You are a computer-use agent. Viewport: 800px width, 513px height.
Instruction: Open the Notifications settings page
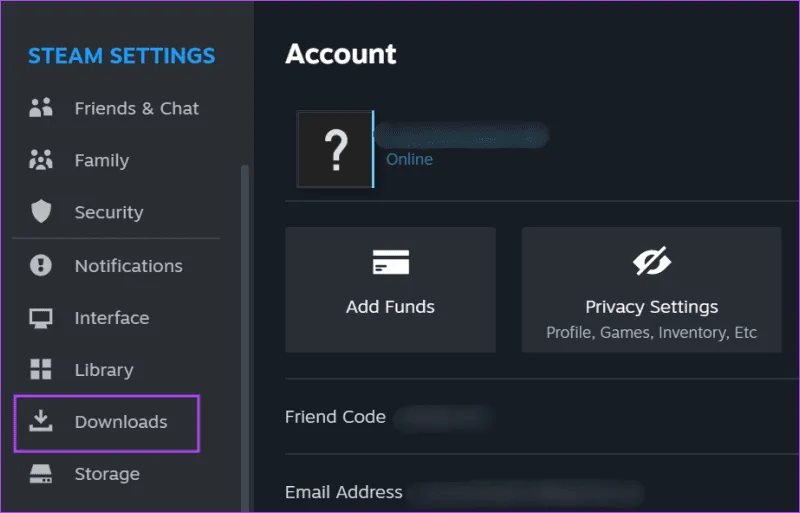(x=128, y=266)
